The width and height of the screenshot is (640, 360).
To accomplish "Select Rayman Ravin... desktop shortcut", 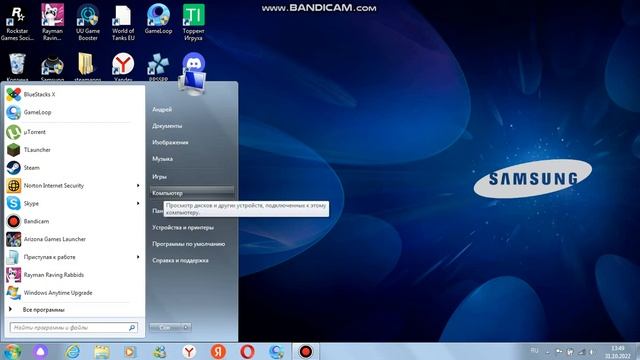I will [x=53, y=22].
